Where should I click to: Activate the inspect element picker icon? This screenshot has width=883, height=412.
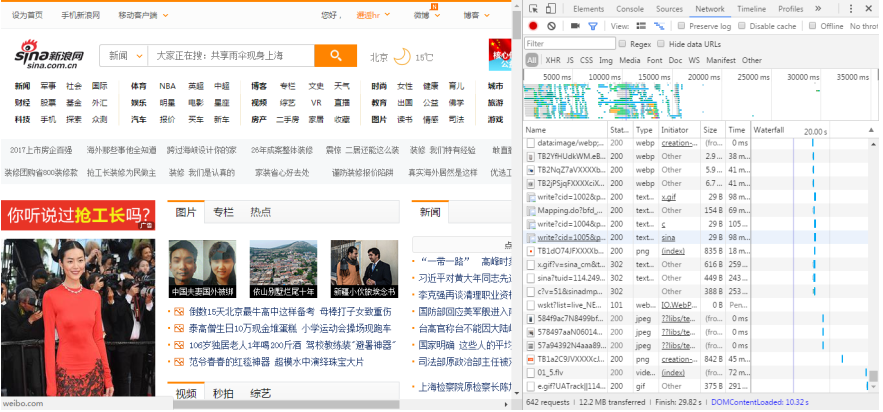coord(533,8)
